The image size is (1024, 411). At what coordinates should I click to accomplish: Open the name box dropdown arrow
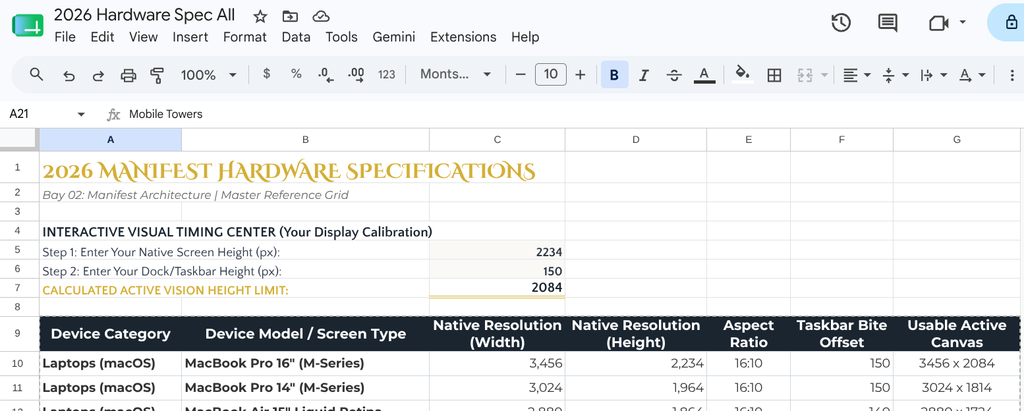[81, 114]
